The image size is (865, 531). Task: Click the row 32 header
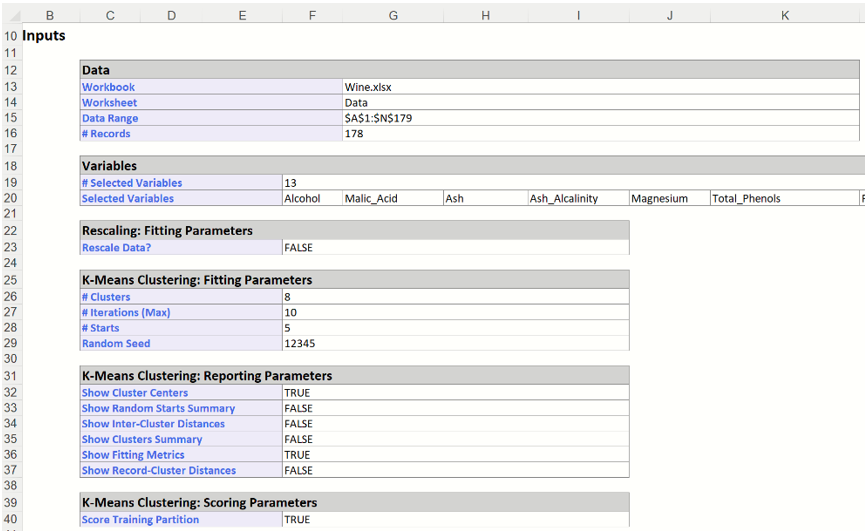10,393
